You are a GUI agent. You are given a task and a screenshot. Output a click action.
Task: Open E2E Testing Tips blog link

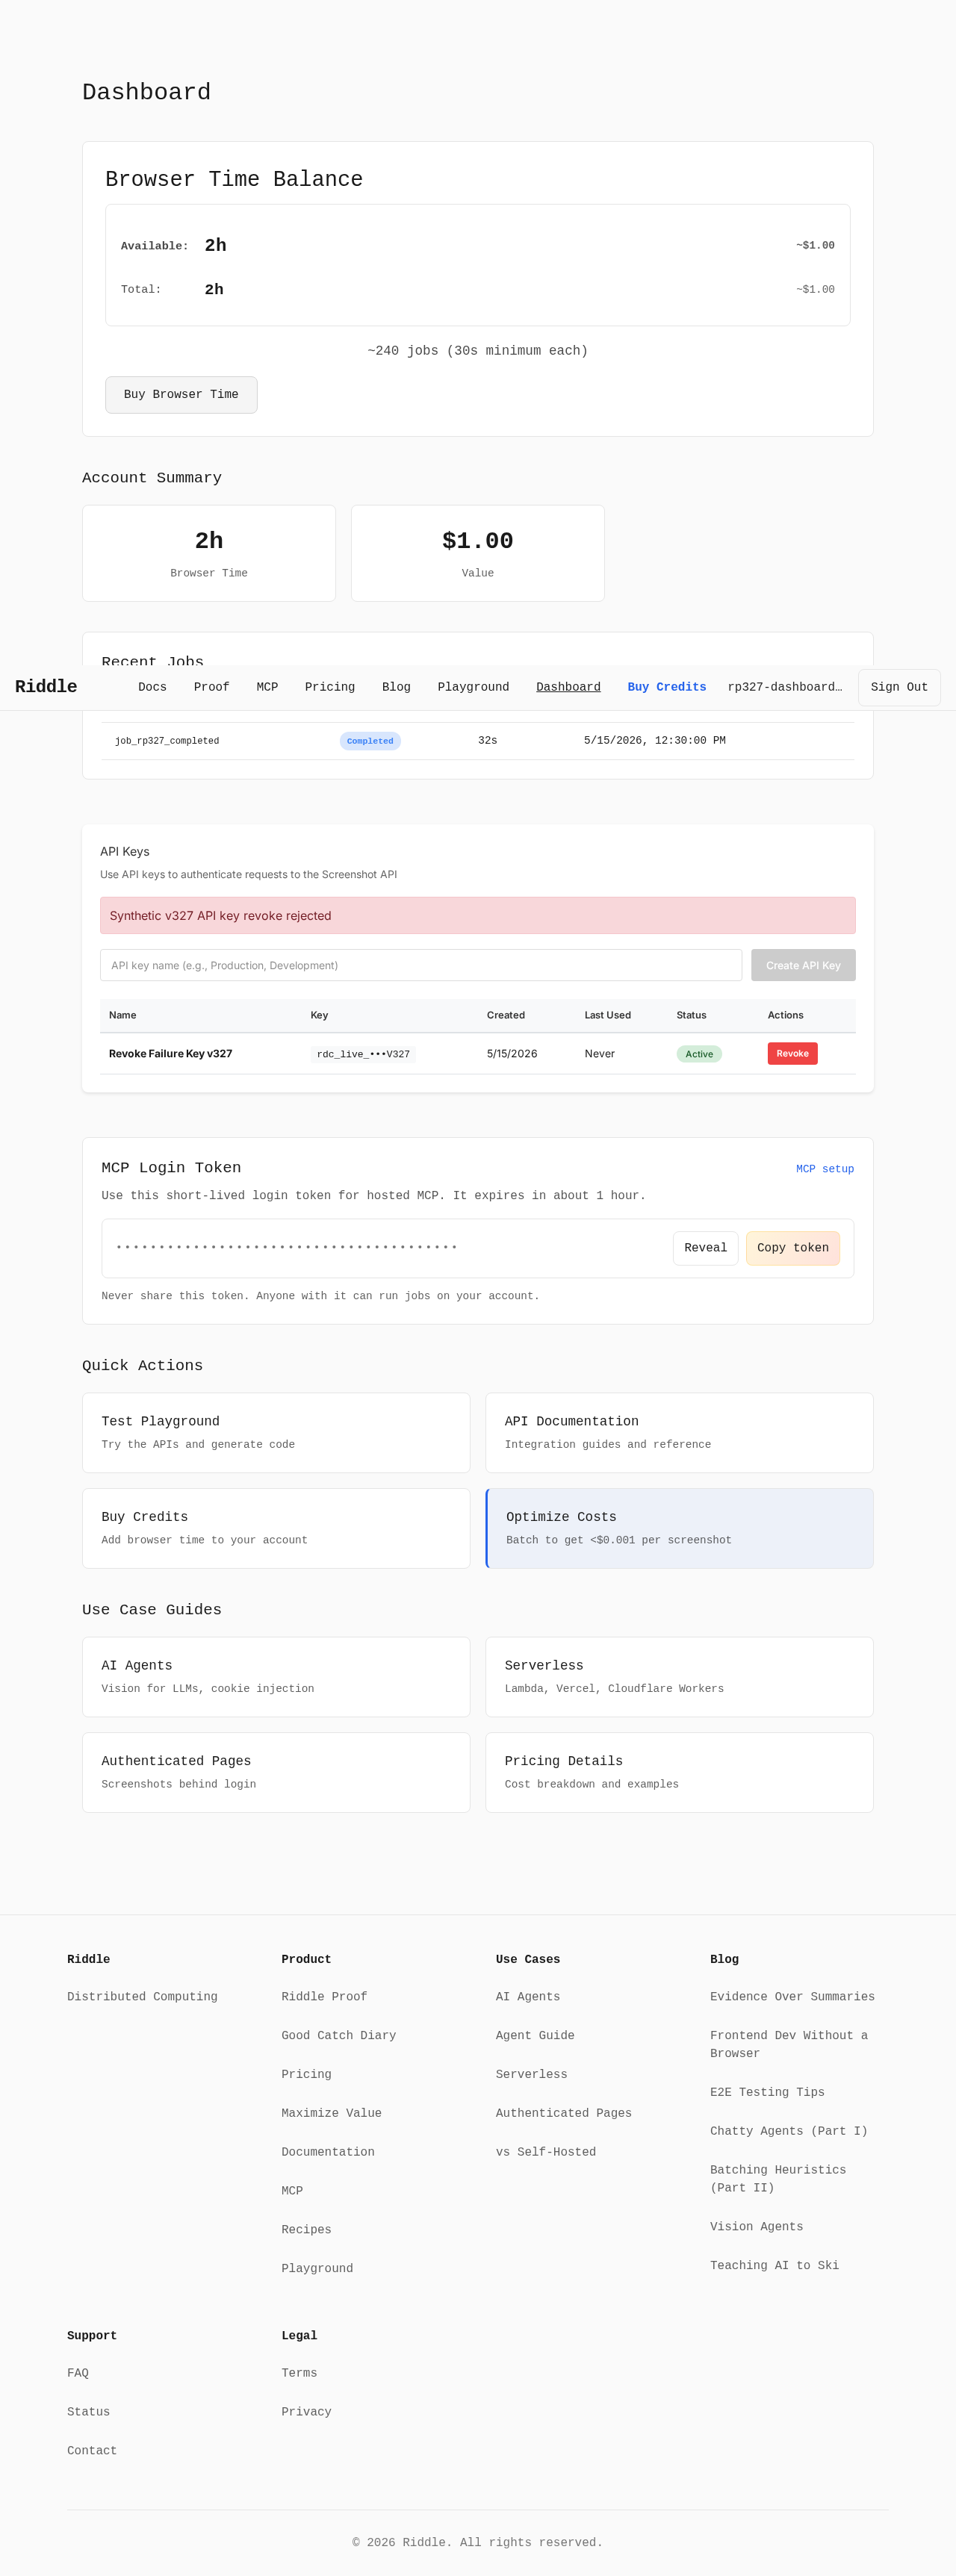767,2093
